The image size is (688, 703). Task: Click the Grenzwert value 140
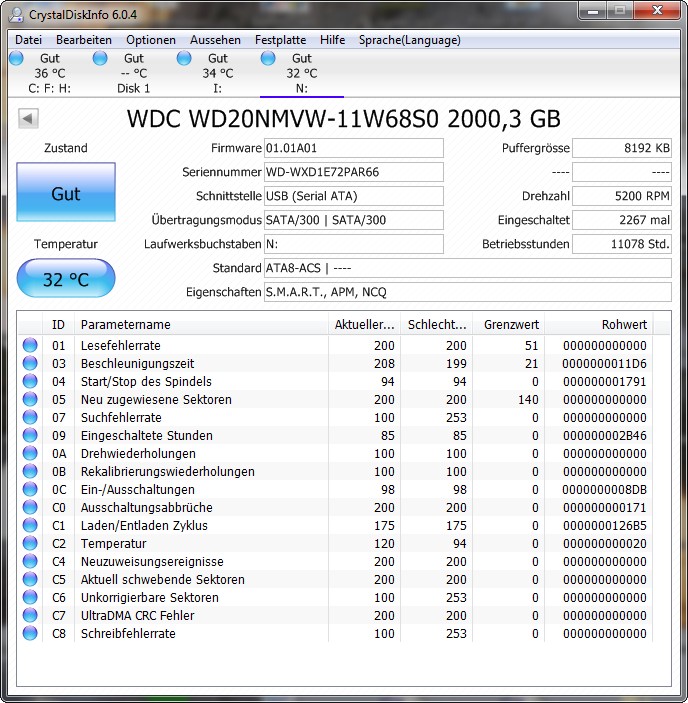(x=528, y=399)
